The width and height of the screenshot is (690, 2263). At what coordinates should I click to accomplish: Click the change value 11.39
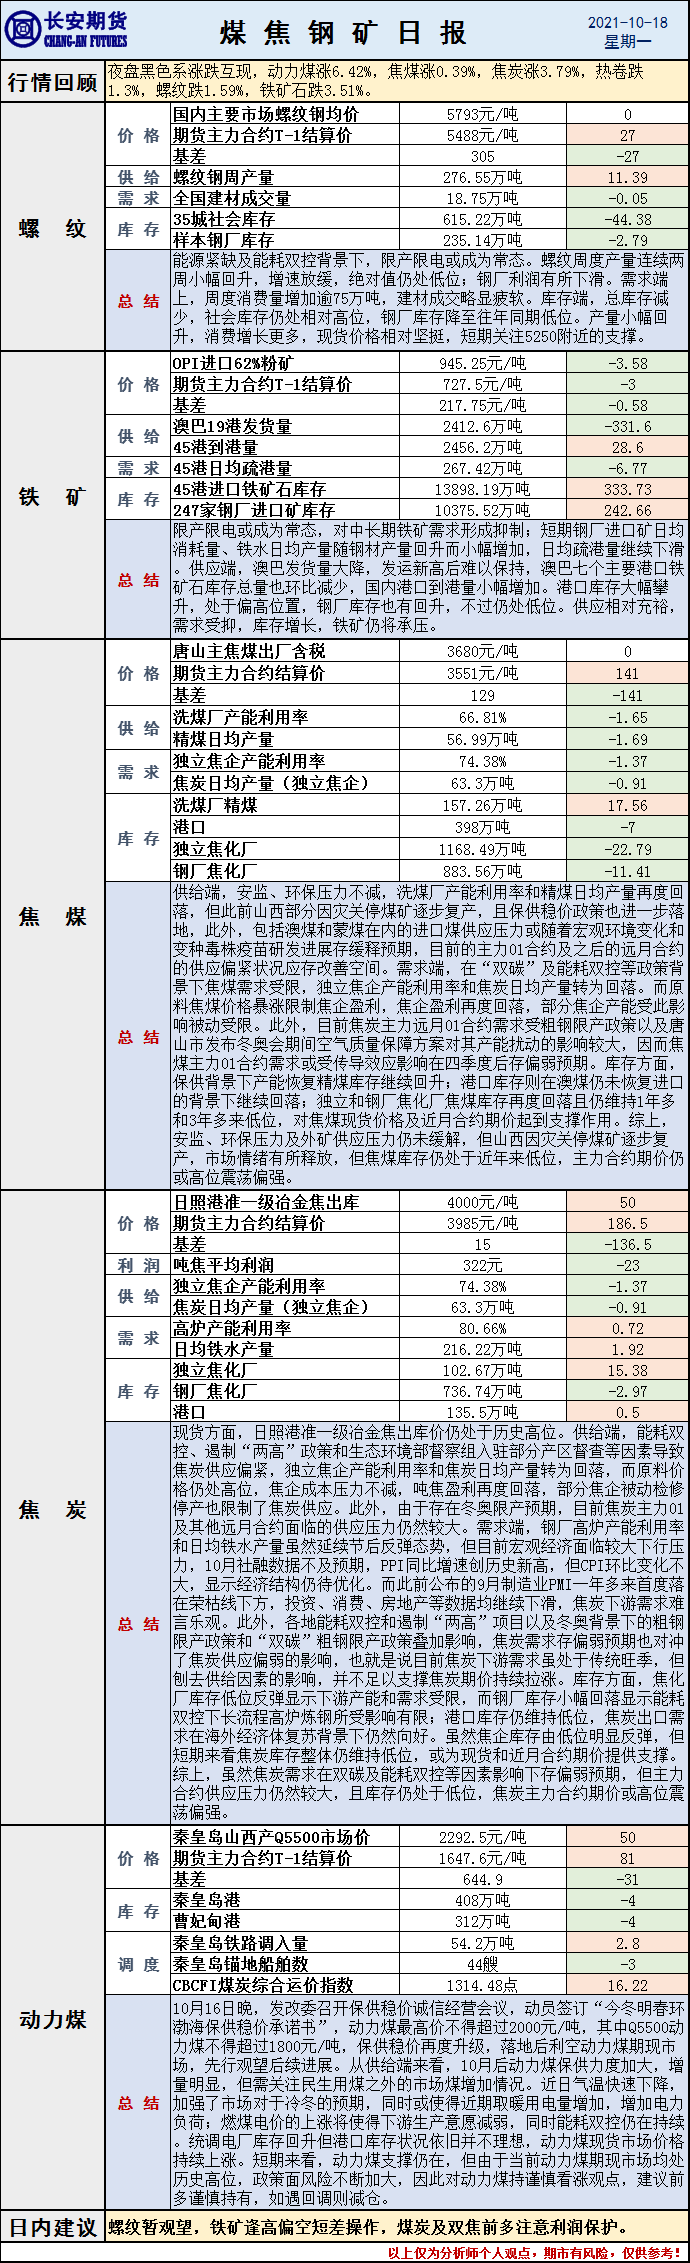(x=627, y=178)
